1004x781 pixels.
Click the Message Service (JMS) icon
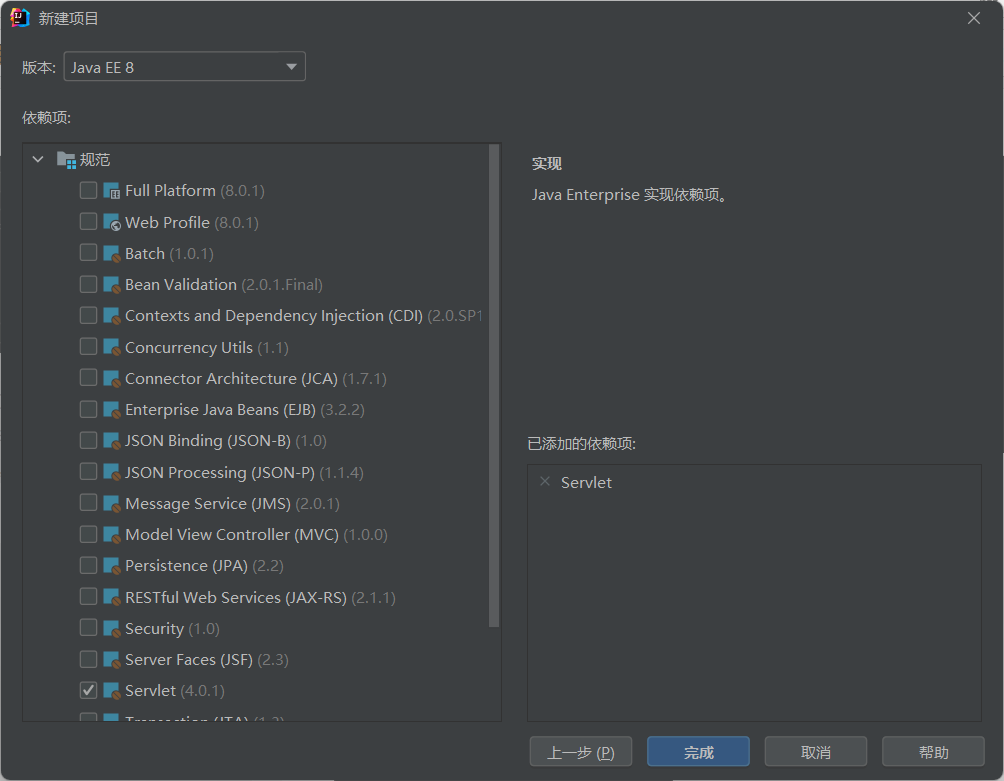click(x=111, y=503)
